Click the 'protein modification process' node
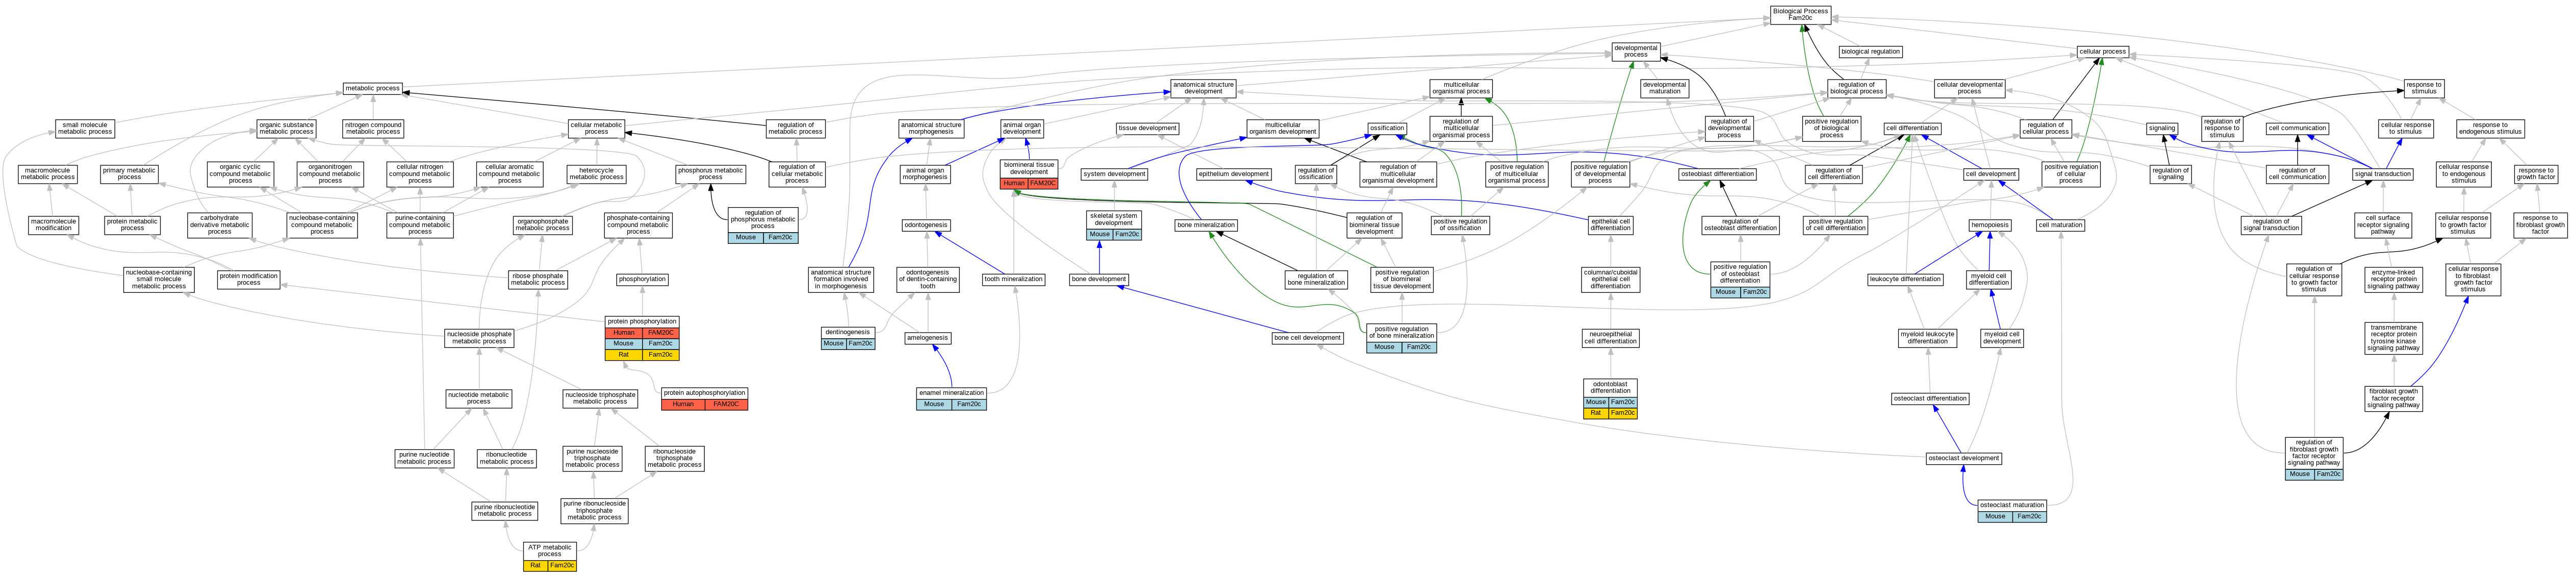The width and height of the screenshot is (2576, 577). click(x=249, y=280)
